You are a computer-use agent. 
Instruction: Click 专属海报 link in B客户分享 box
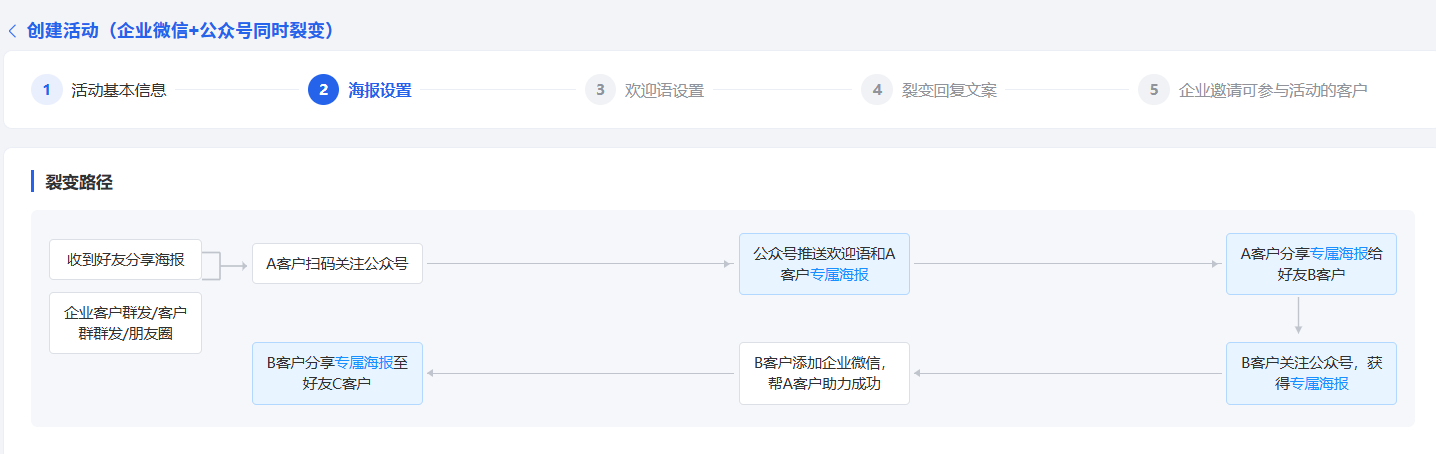tap(365, 363)
